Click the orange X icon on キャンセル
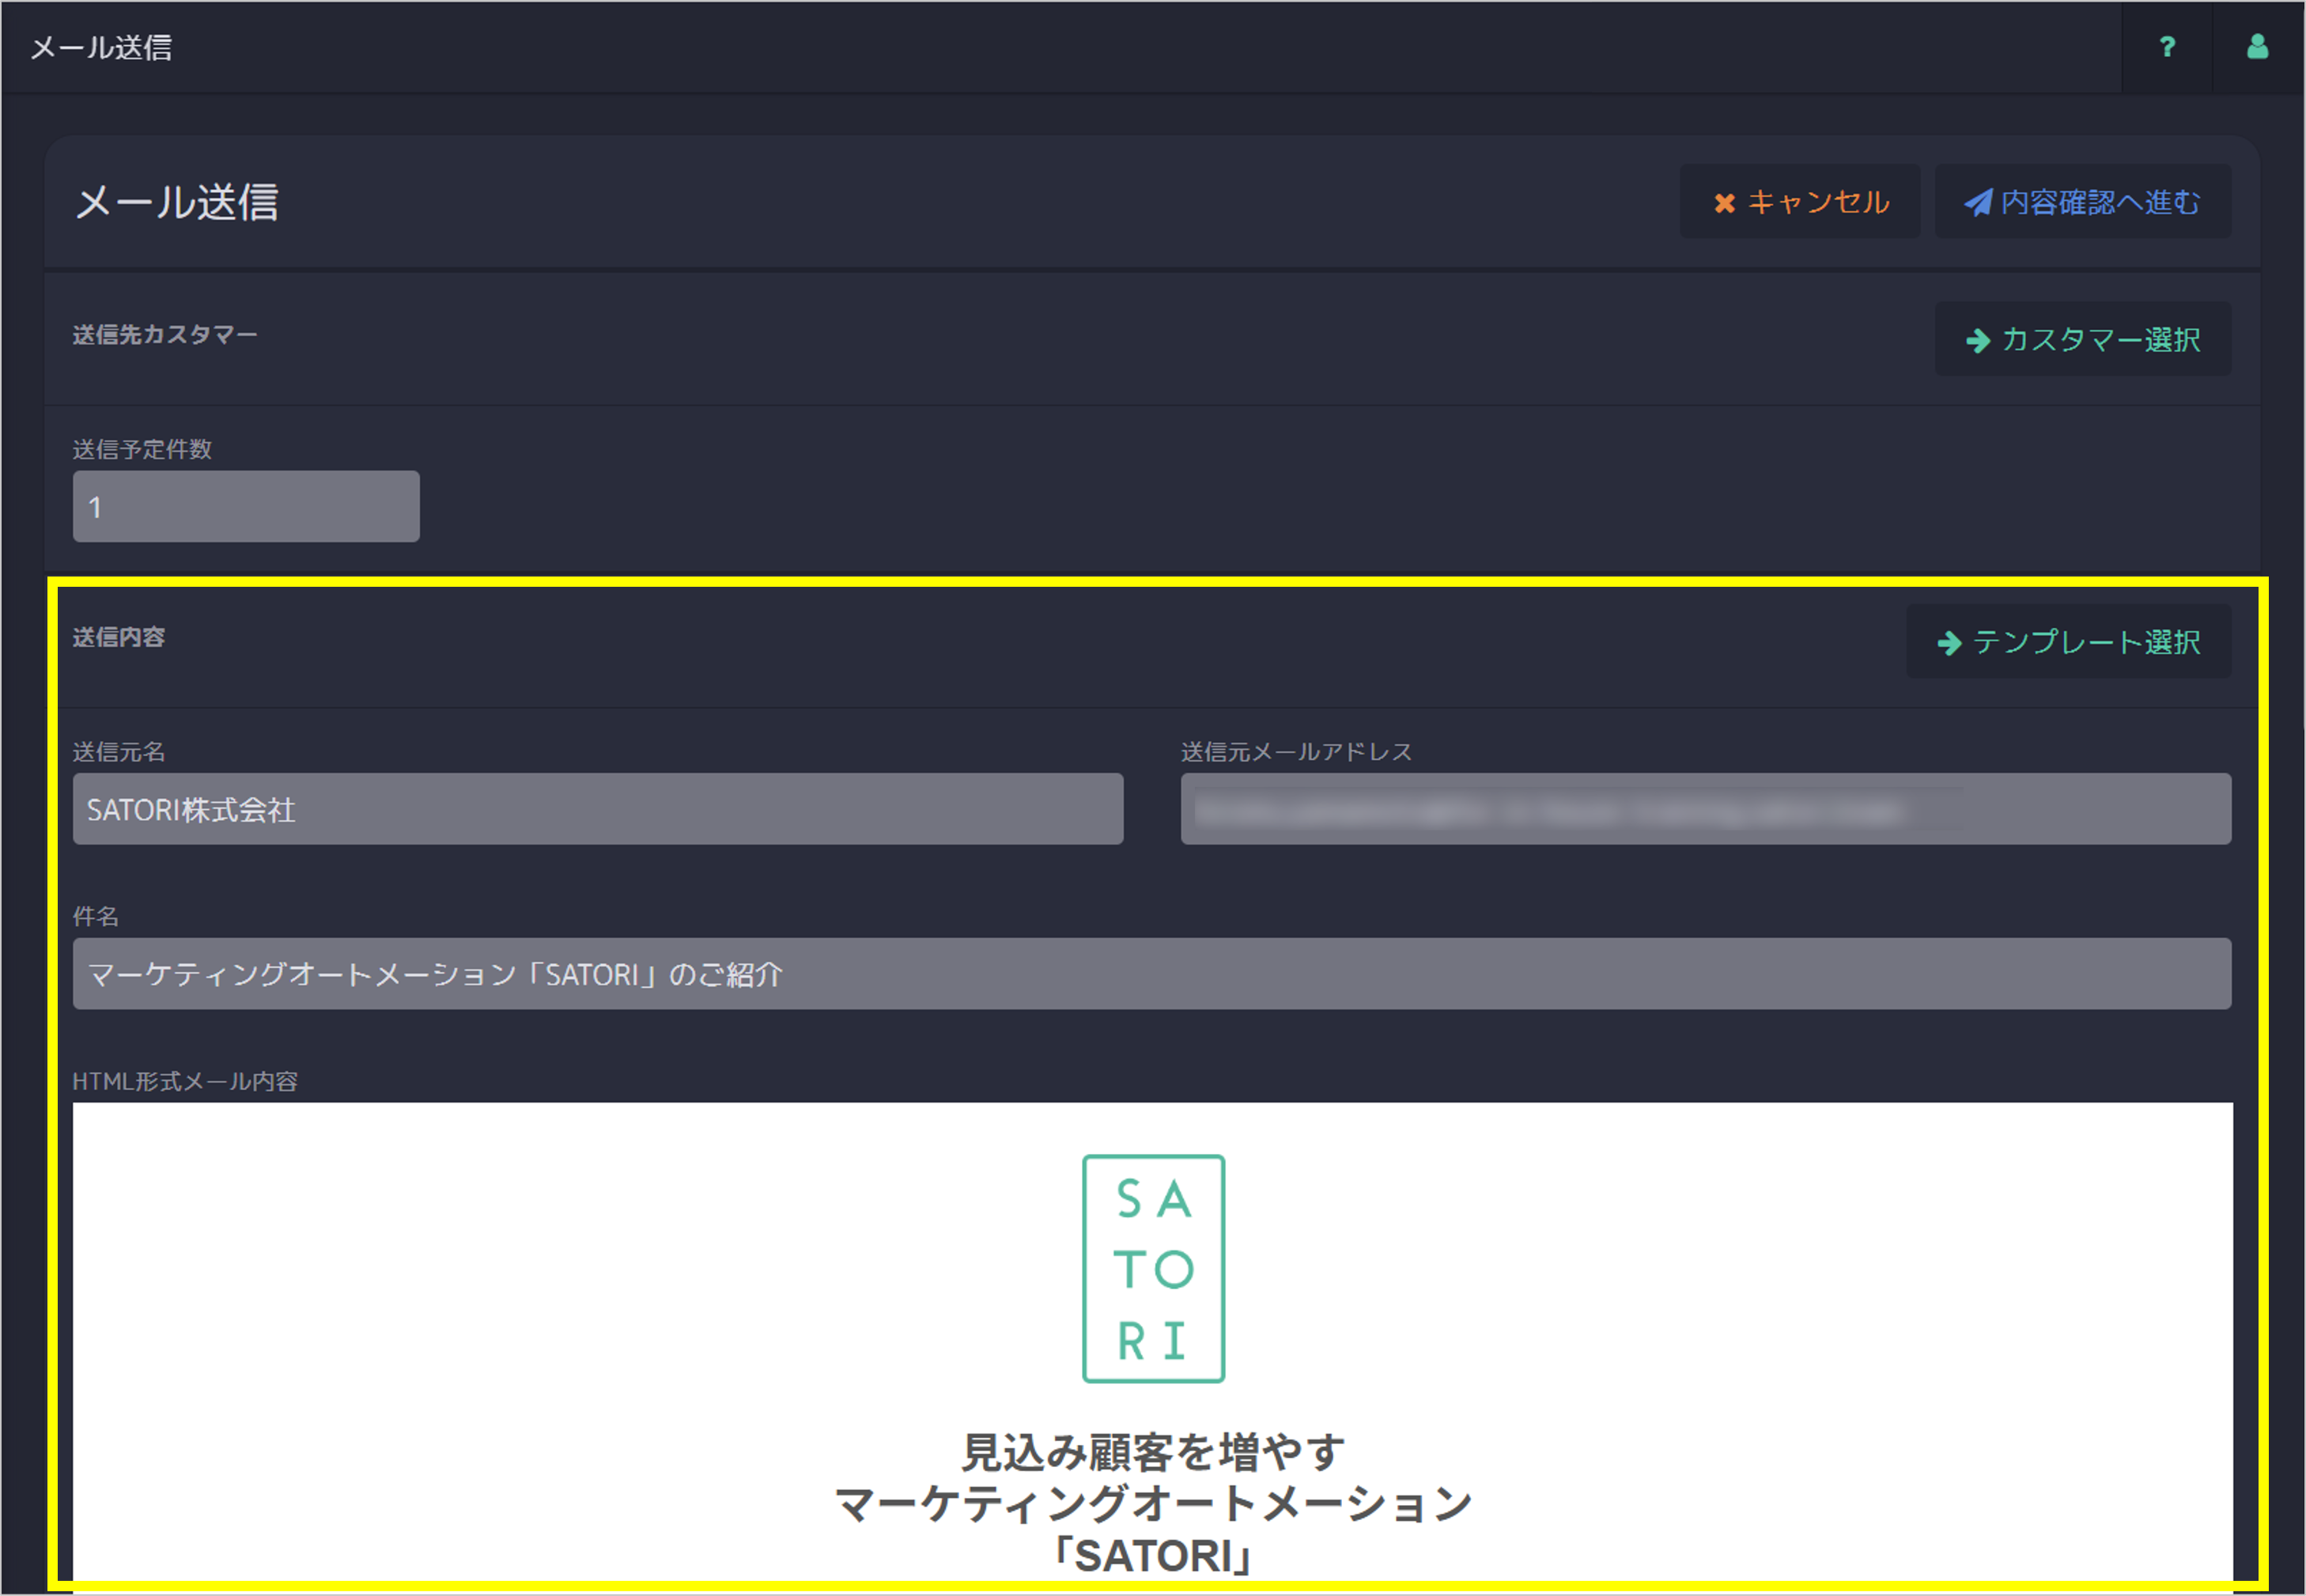 (x=1724, y=203)
